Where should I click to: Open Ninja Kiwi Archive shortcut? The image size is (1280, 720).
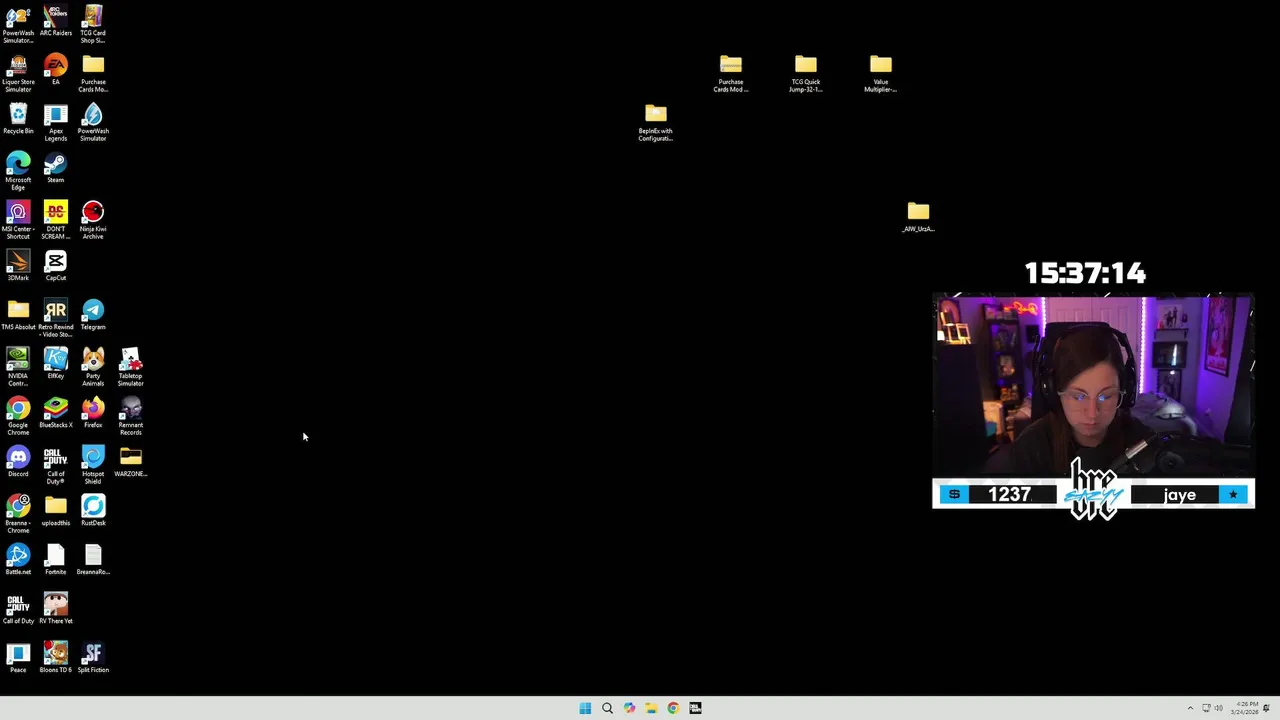[x=93, y=220]
